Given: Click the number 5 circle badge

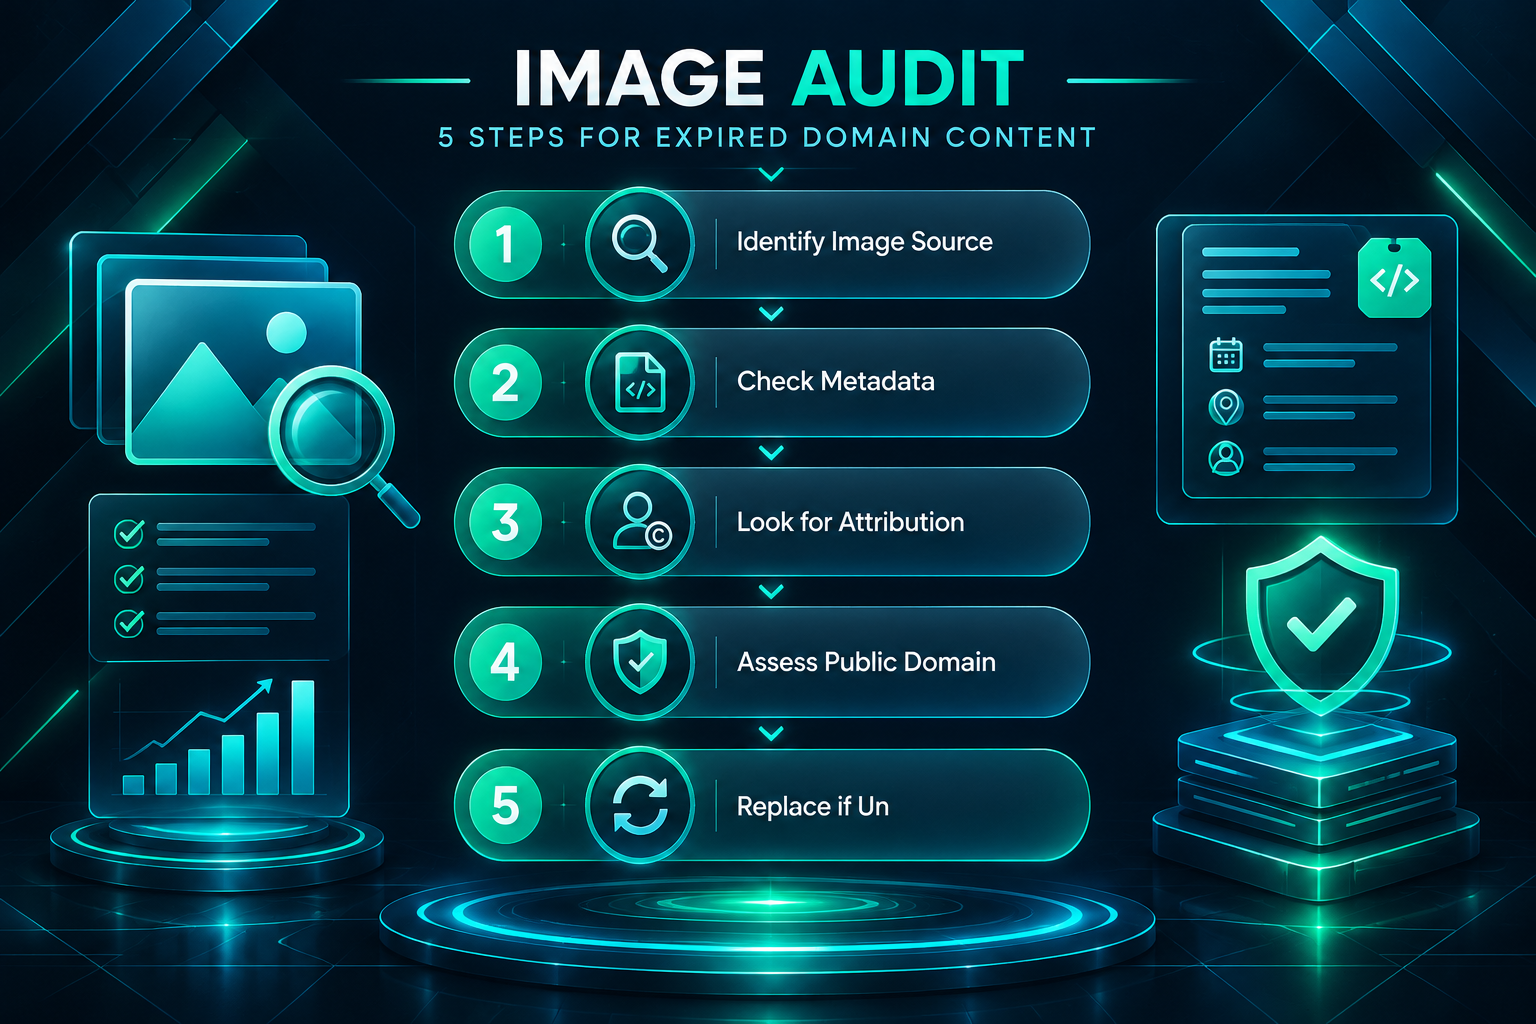Looking at the screenshot, I should (505, 805).
